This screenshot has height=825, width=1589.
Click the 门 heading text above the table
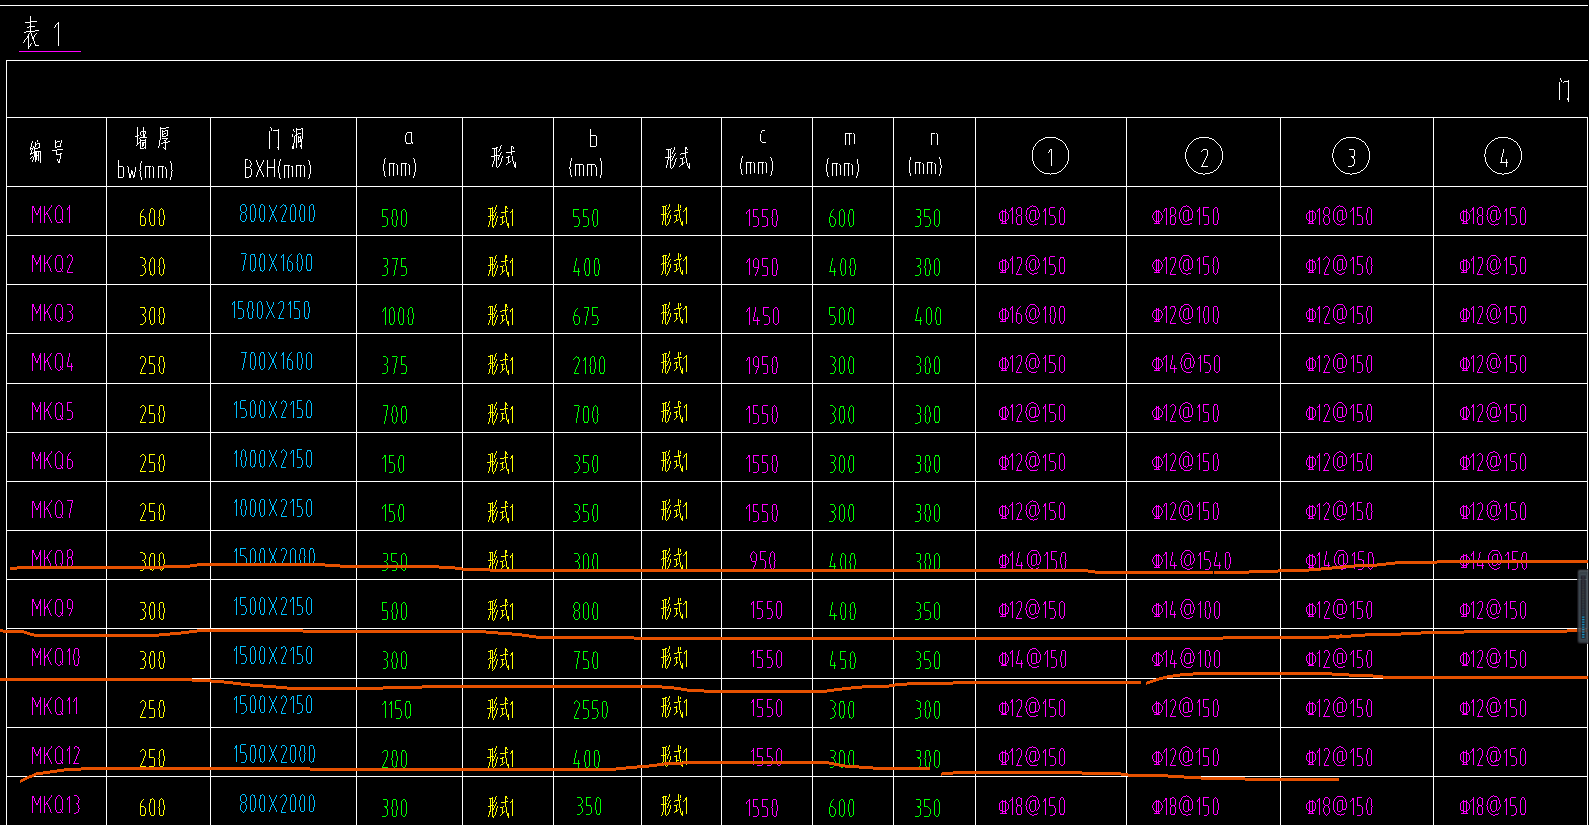pos(1564,90)
